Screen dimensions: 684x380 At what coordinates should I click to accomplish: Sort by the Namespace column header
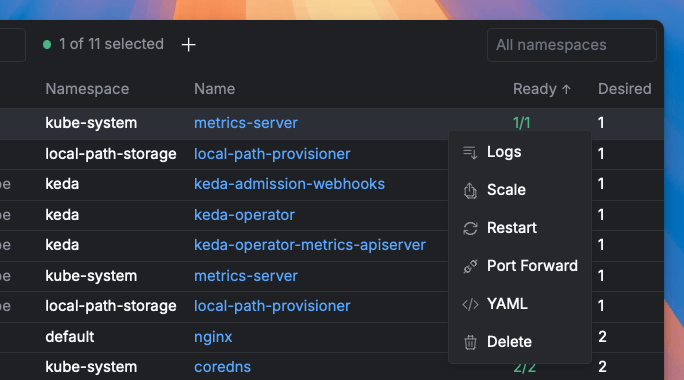87,89
